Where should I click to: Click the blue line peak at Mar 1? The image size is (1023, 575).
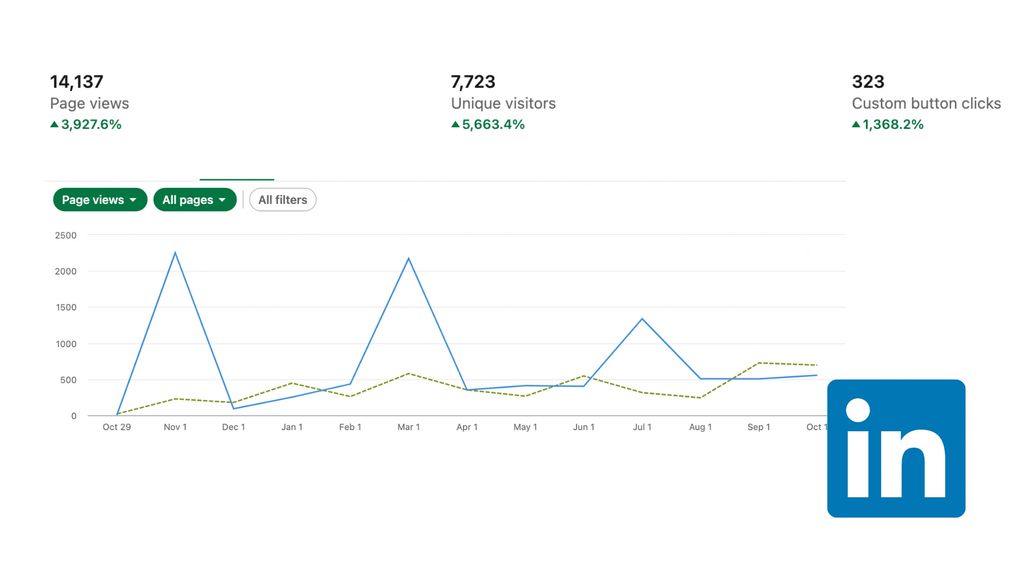(408, 259)
